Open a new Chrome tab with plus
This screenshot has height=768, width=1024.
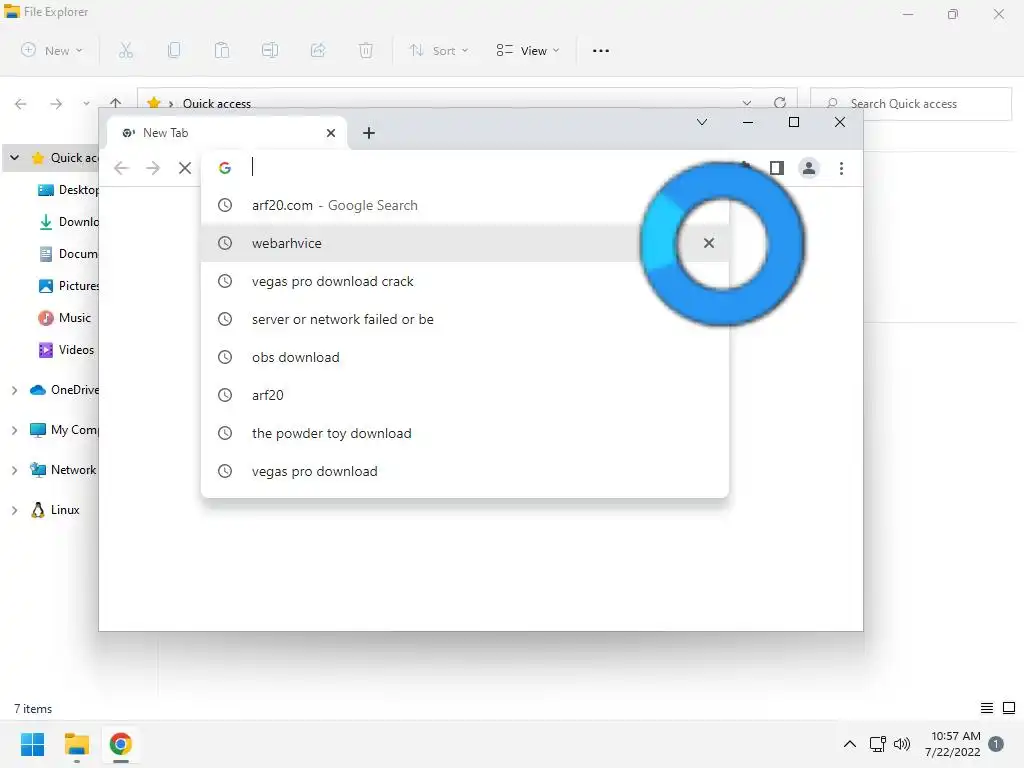pyautogui.click(x=369, y=133)
